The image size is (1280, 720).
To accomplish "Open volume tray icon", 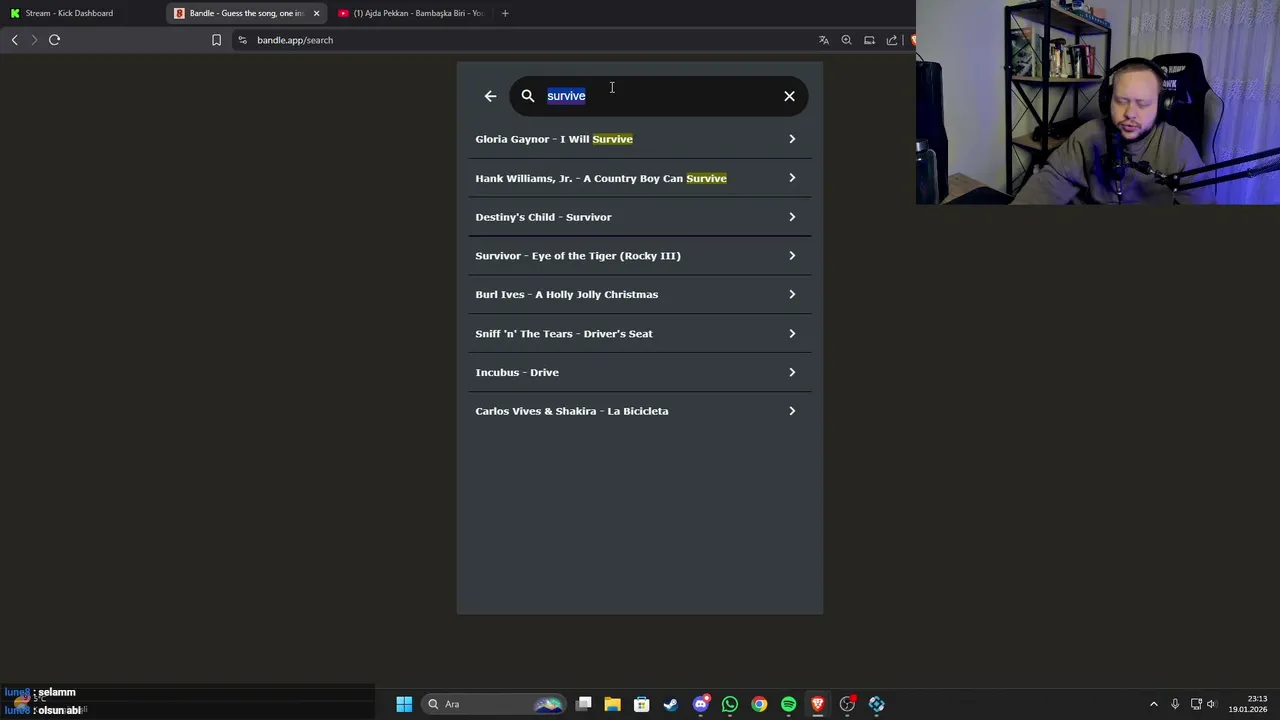I will click(x=1212, y=704).
